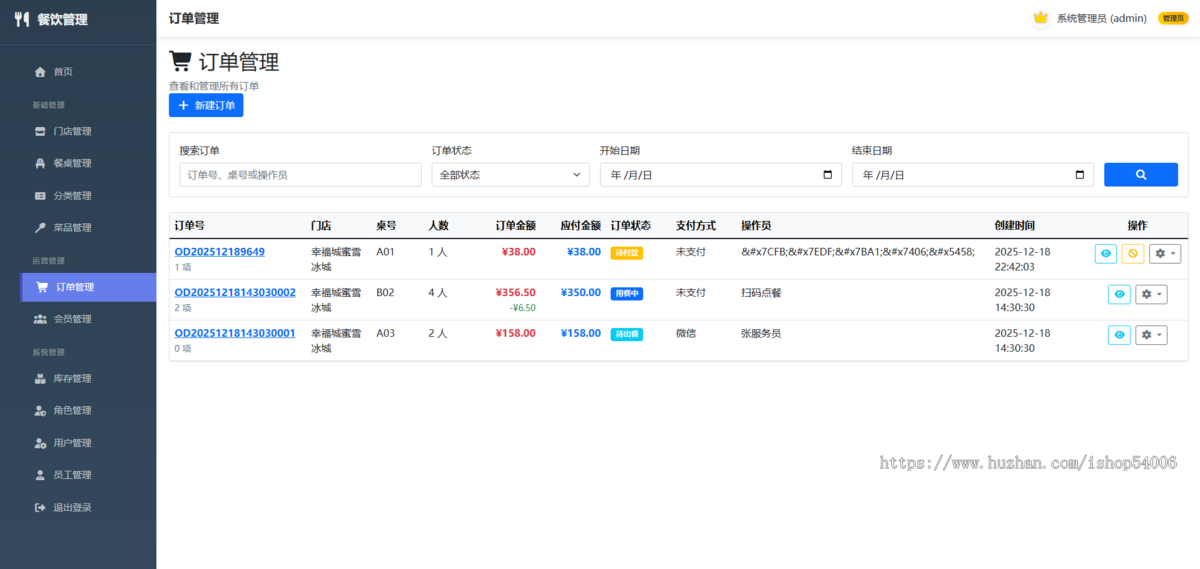View details eye icon for OD202512189649
Viewport: 1200px width, 569px height.
1106,254
